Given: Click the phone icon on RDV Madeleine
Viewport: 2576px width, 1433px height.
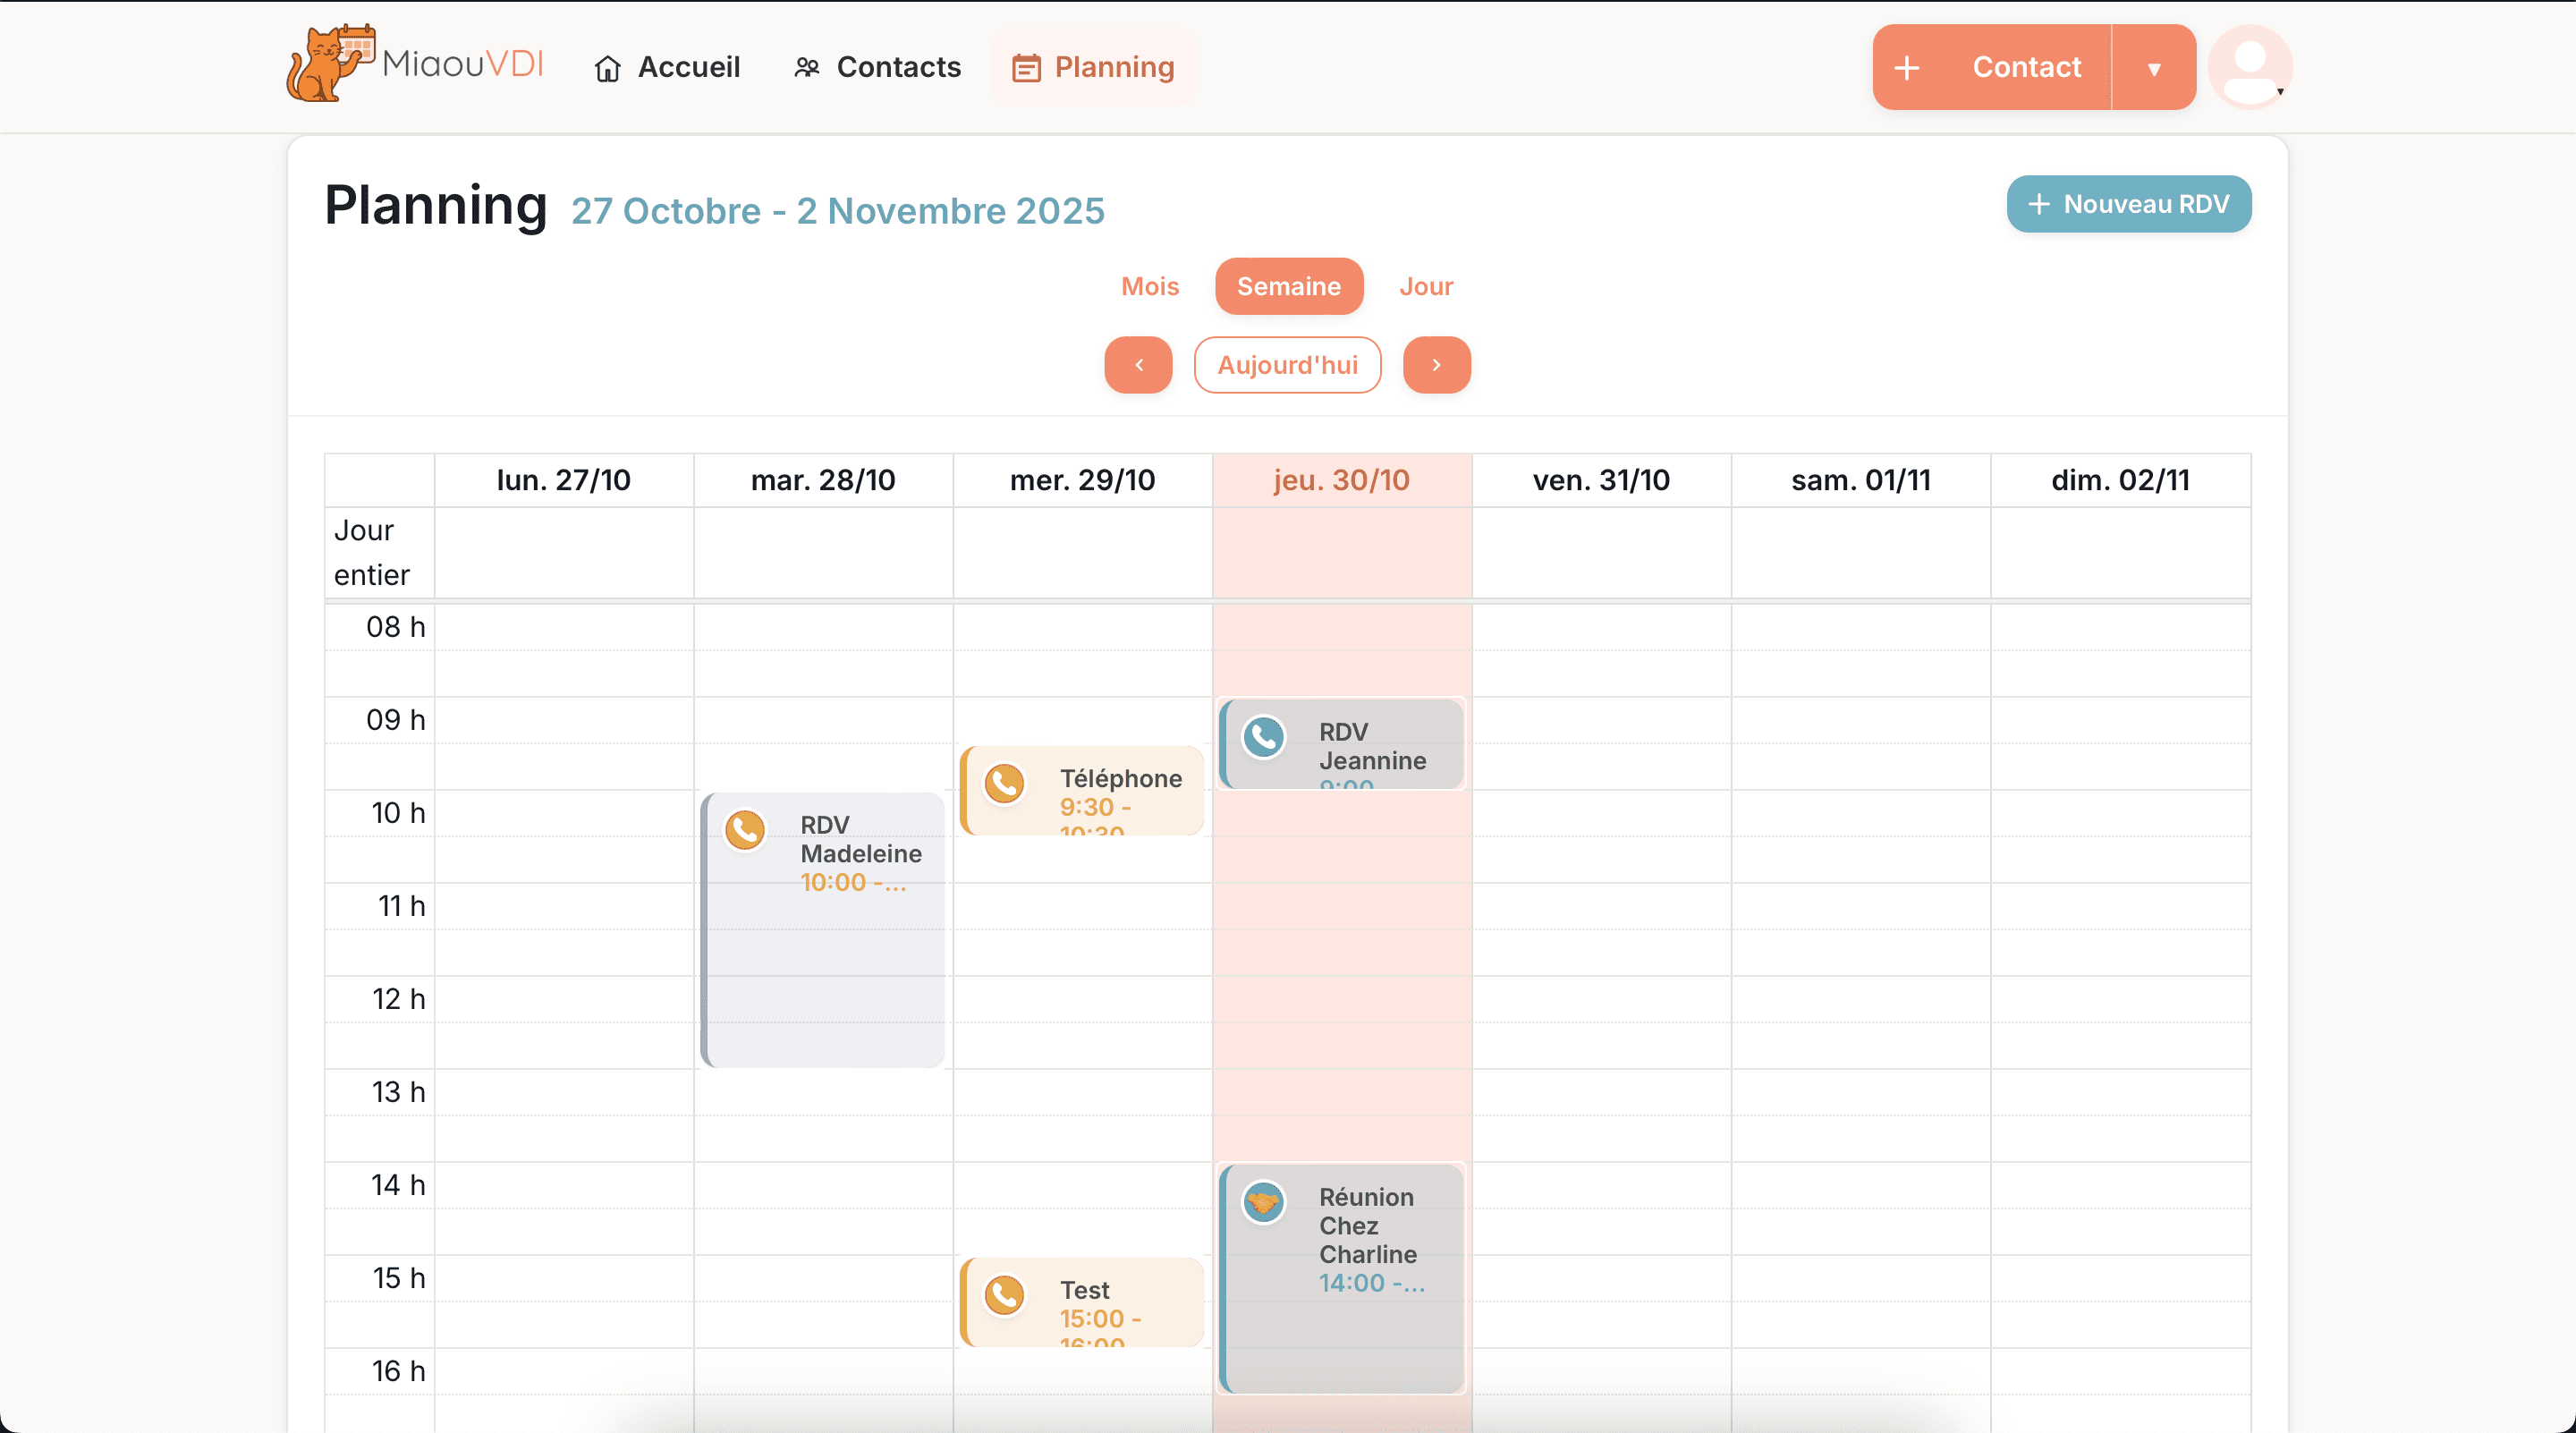Looking at the screenshot, I should coord(745,829).
